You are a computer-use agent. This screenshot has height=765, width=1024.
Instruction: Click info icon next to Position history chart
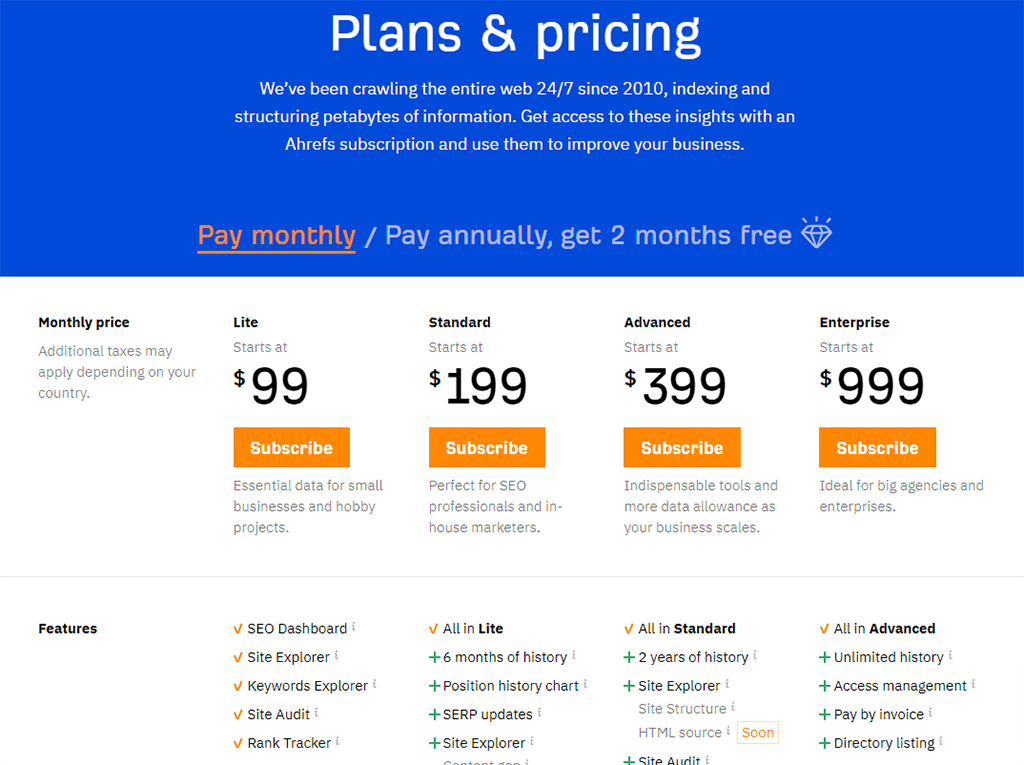[x=585, y=683]
